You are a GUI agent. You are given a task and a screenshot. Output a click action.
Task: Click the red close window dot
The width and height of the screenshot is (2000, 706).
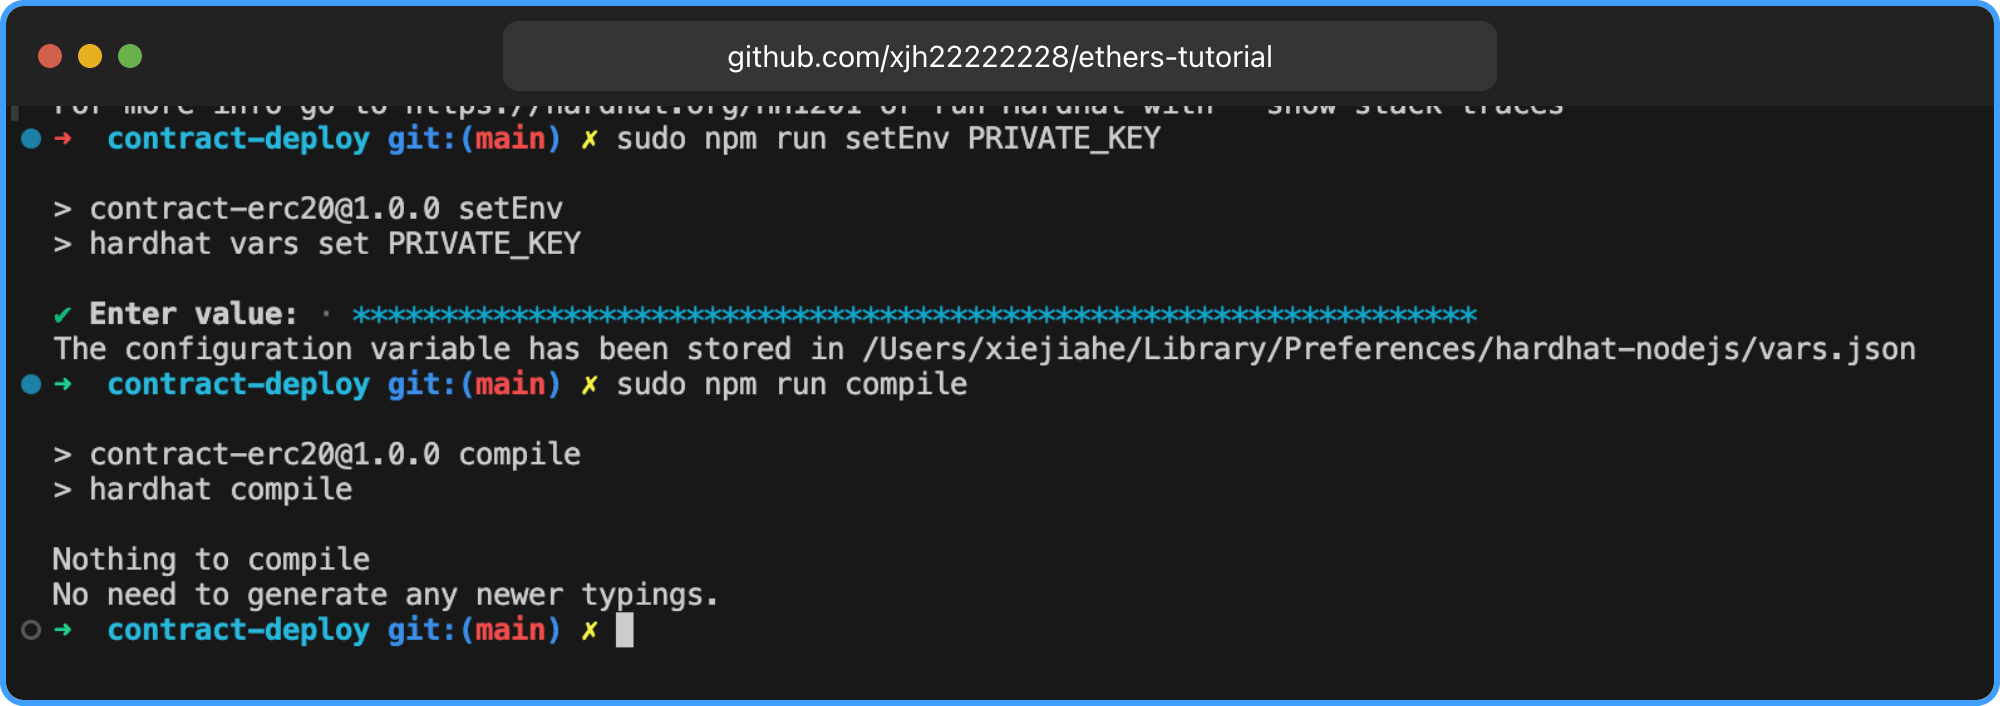point(50,56)
